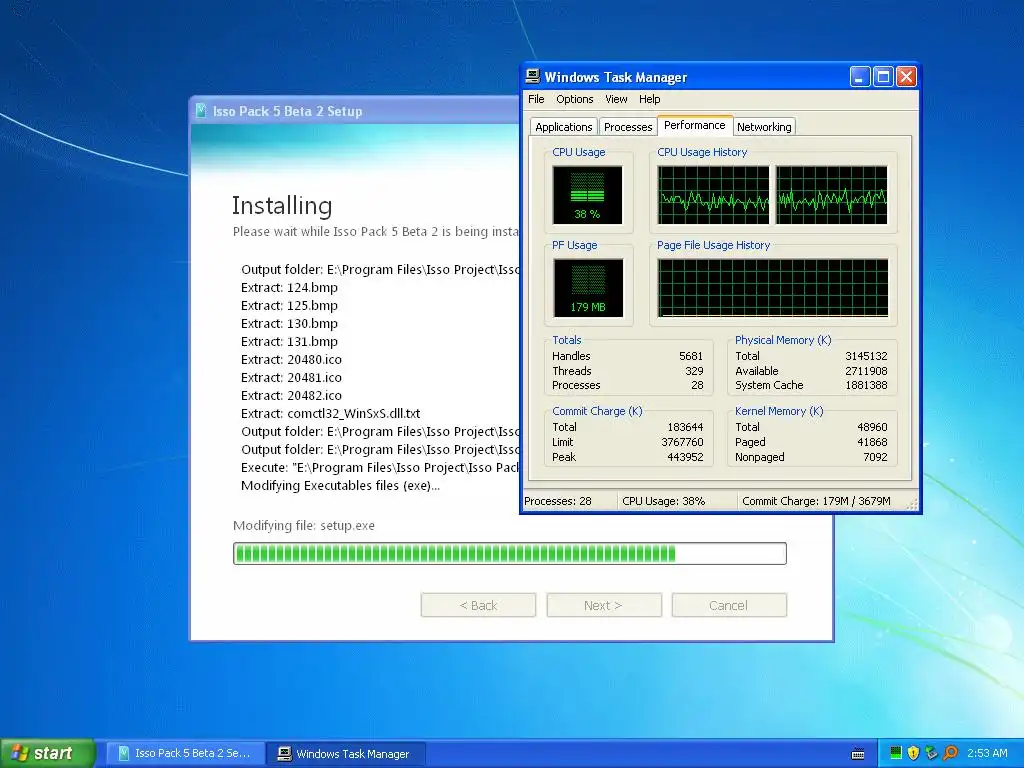Click the taskbar clock showing 2:53 AM

[987, 753]
